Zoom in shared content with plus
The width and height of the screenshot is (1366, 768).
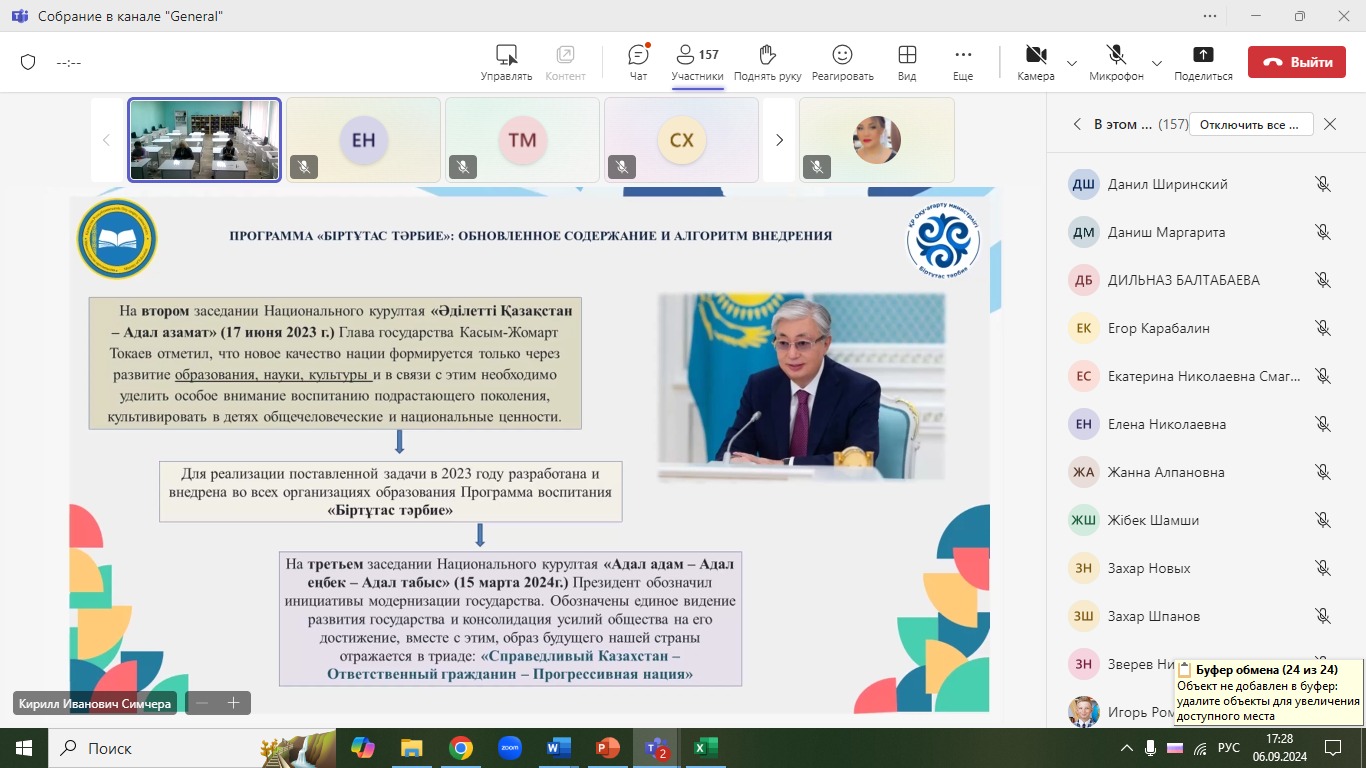pyautogui.click(x=234, y=703)
